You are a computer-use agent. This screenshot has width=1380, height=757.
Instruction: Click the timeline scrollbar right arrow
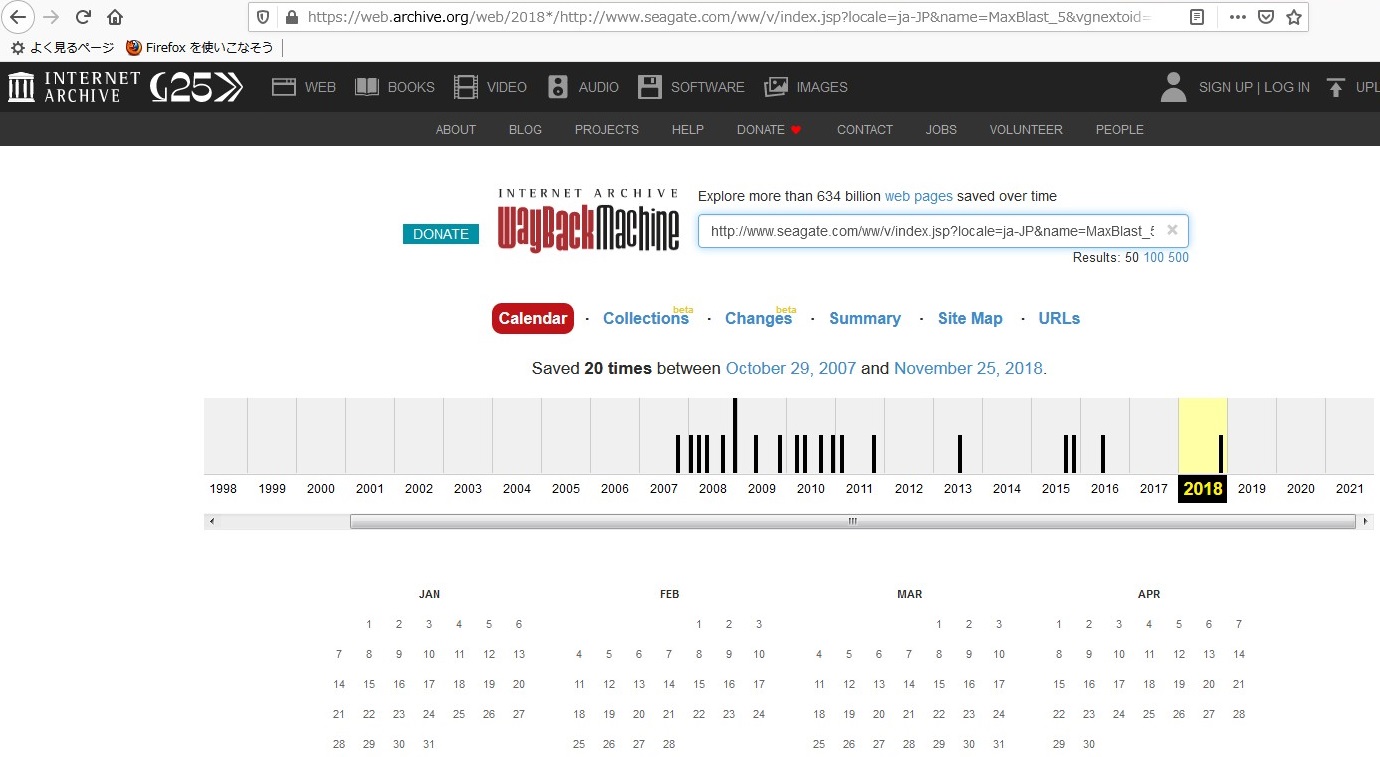click(1364, 521)
